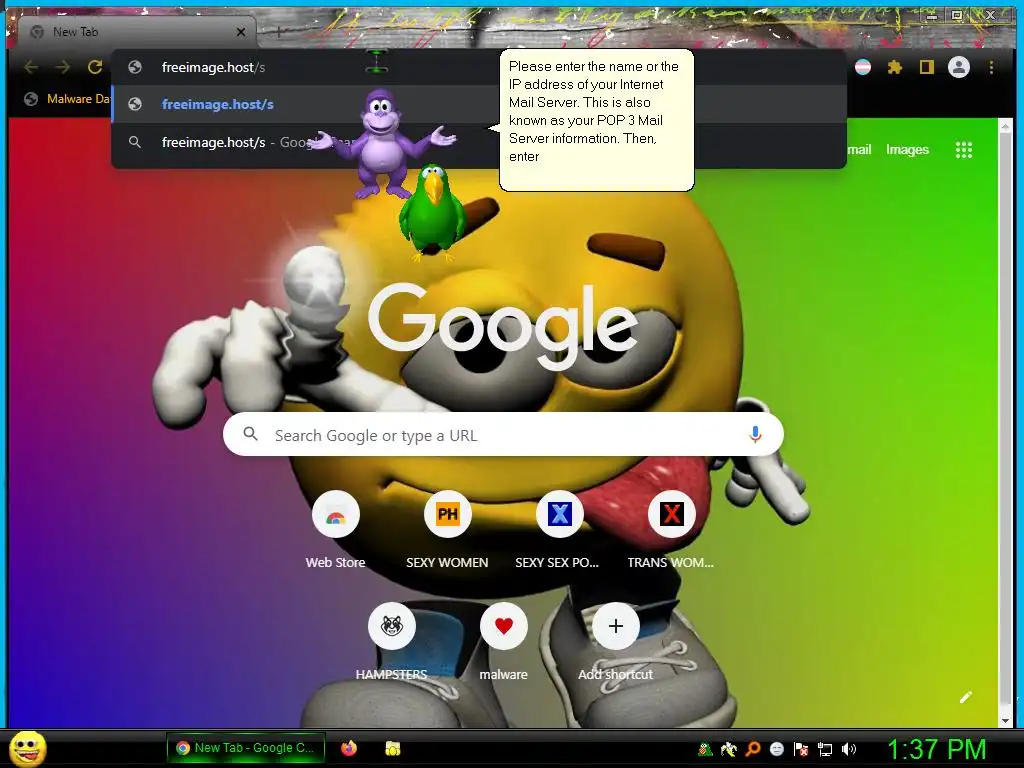Viewport: 1024px width, 768px height.
Task: Select the freeimage.host/s Google Search suggestion
Action: (479, 142)
